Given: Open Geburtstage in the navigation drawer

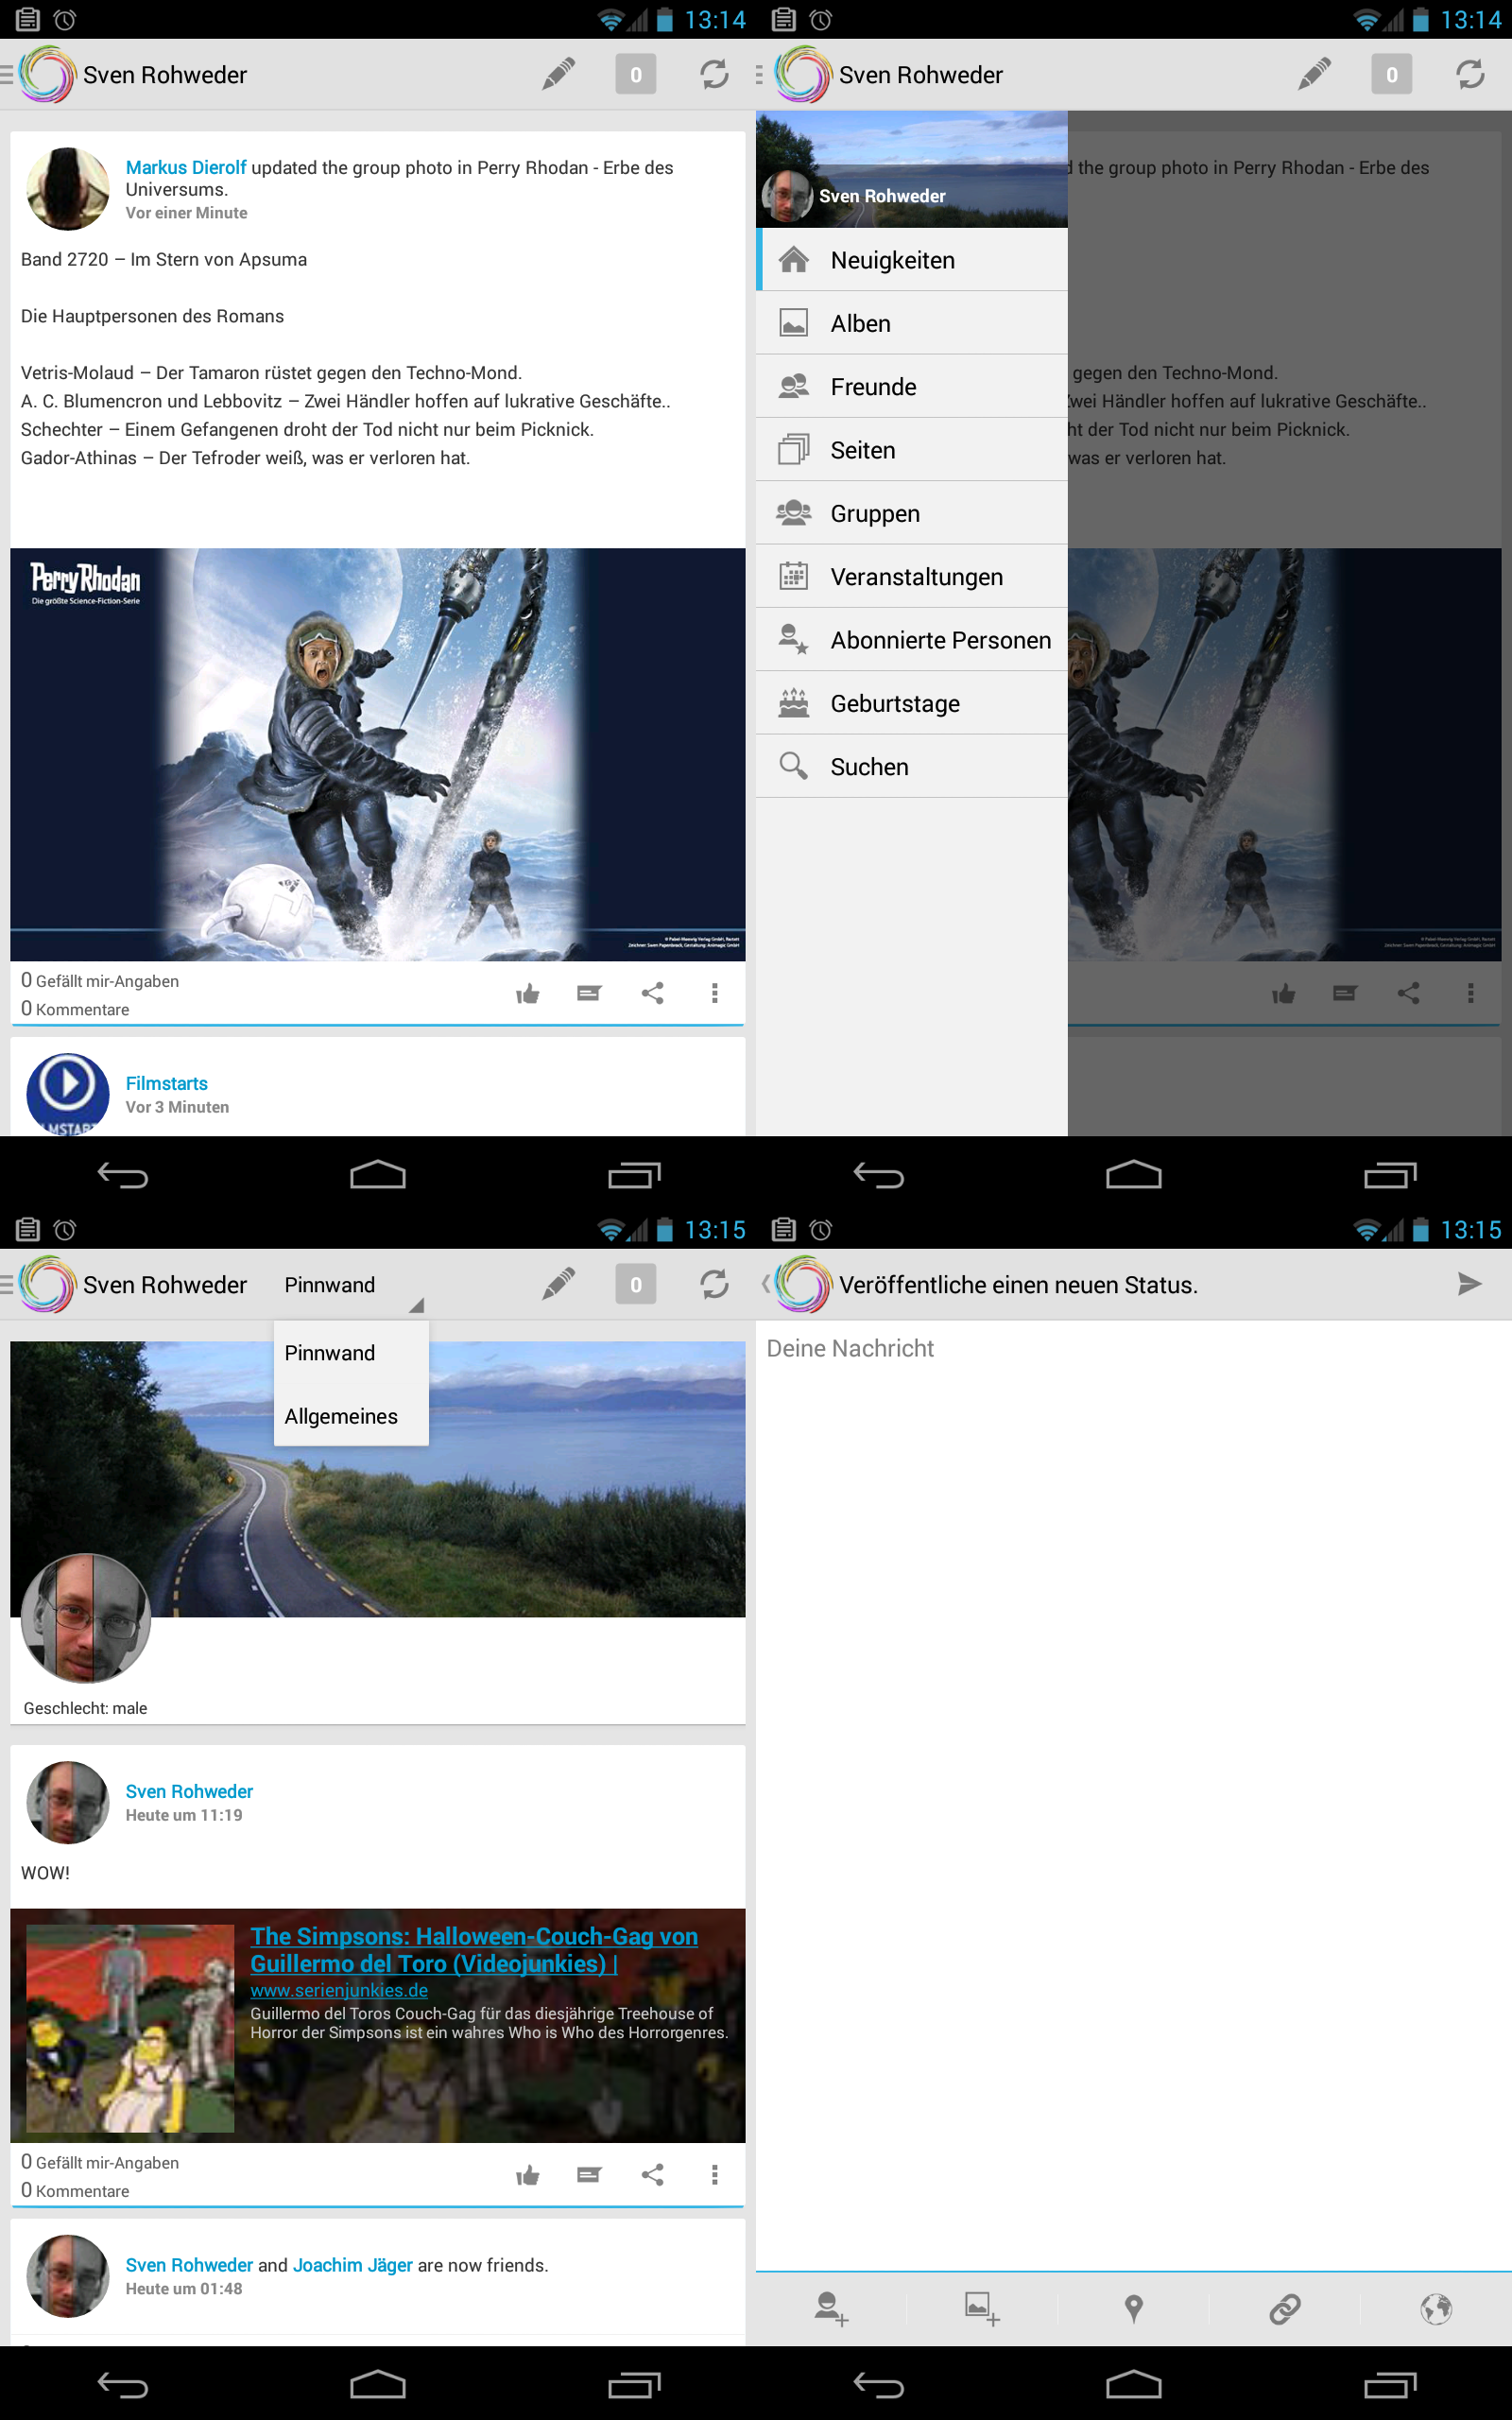Looking at the screenshot, I should tap(911, 703).
